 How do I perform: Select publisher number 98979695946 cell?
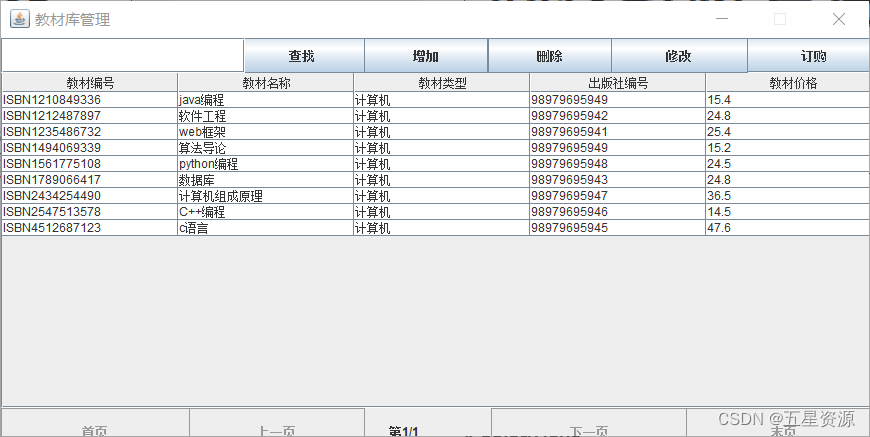(618, 212)
